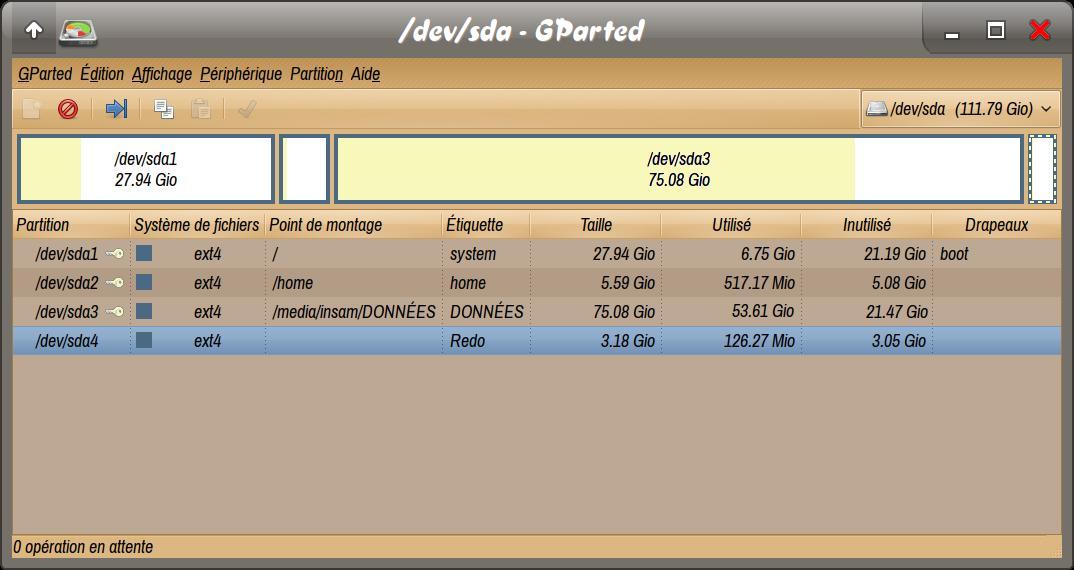
Task: Click the 'DONNÉES' label cell
Action: click(487, 312)
